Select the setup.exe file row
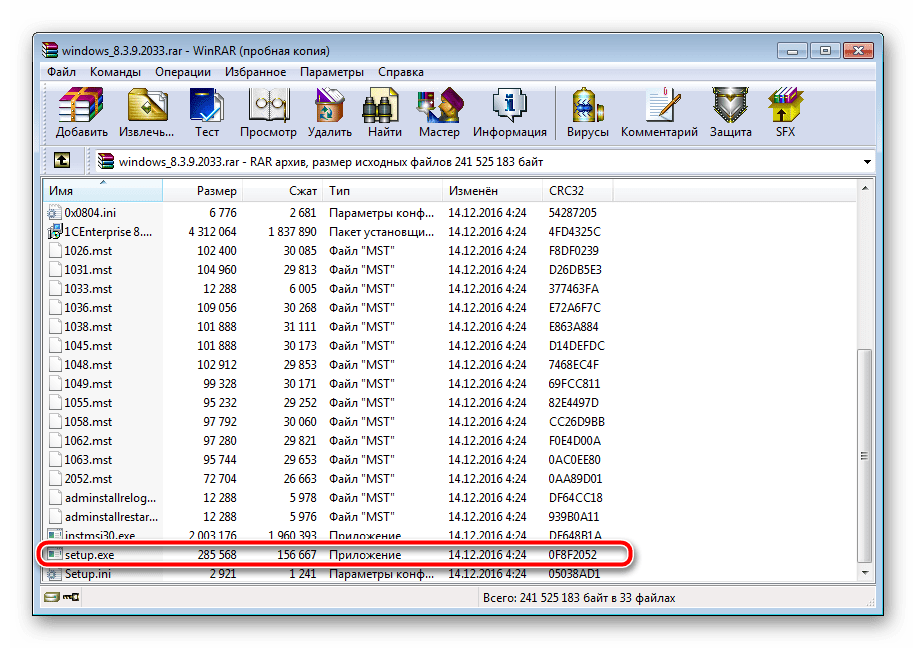This screenshot has height=648, width=916. [x=90, y=555]
